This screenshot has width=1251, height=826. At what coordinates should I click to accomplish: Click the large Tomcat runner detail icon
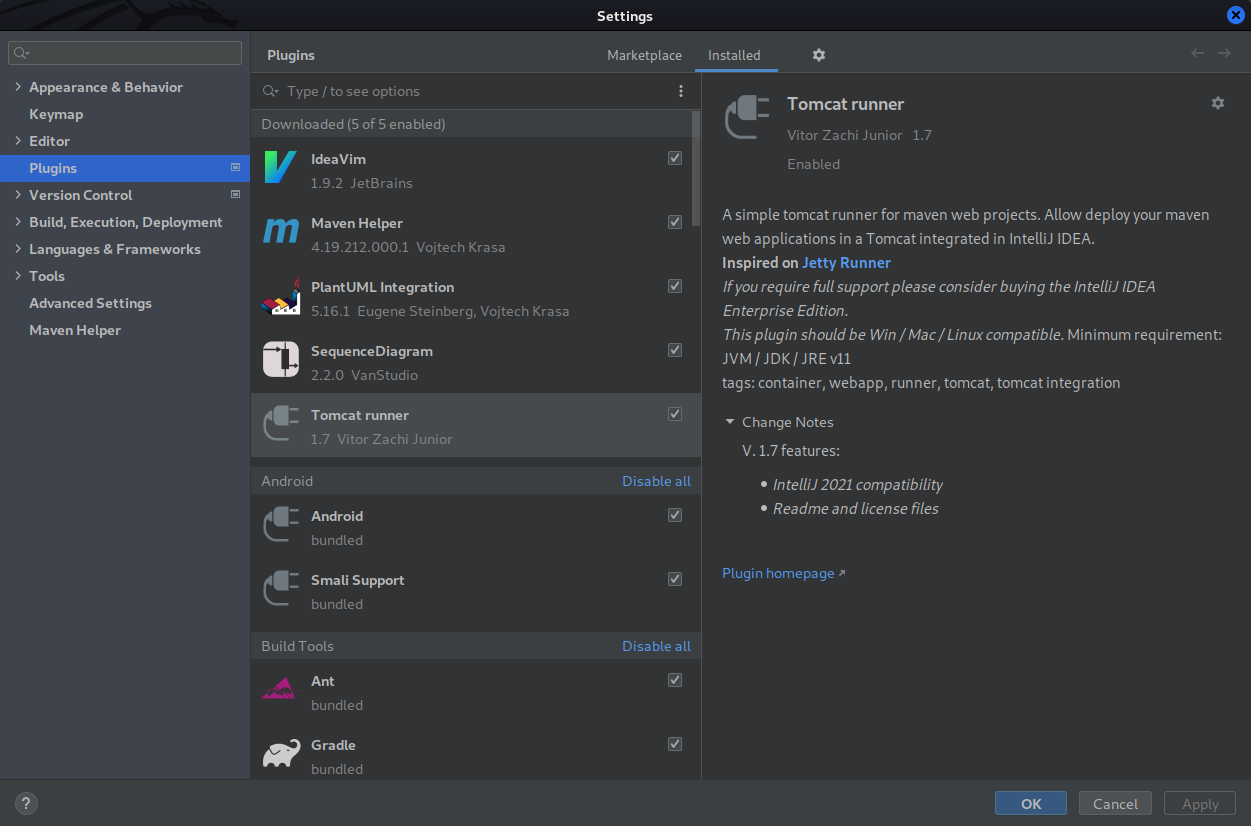(747, 117)
